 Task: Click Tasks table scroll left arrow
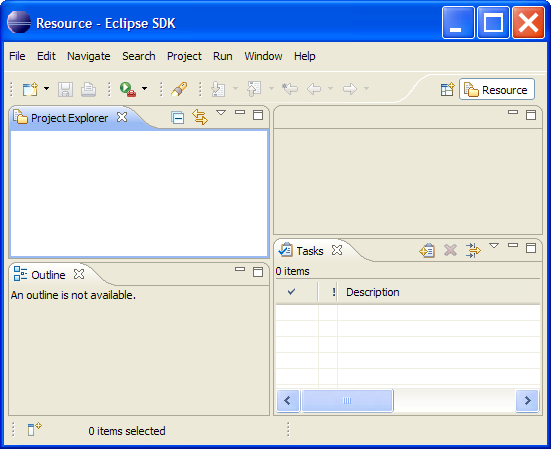288,401
